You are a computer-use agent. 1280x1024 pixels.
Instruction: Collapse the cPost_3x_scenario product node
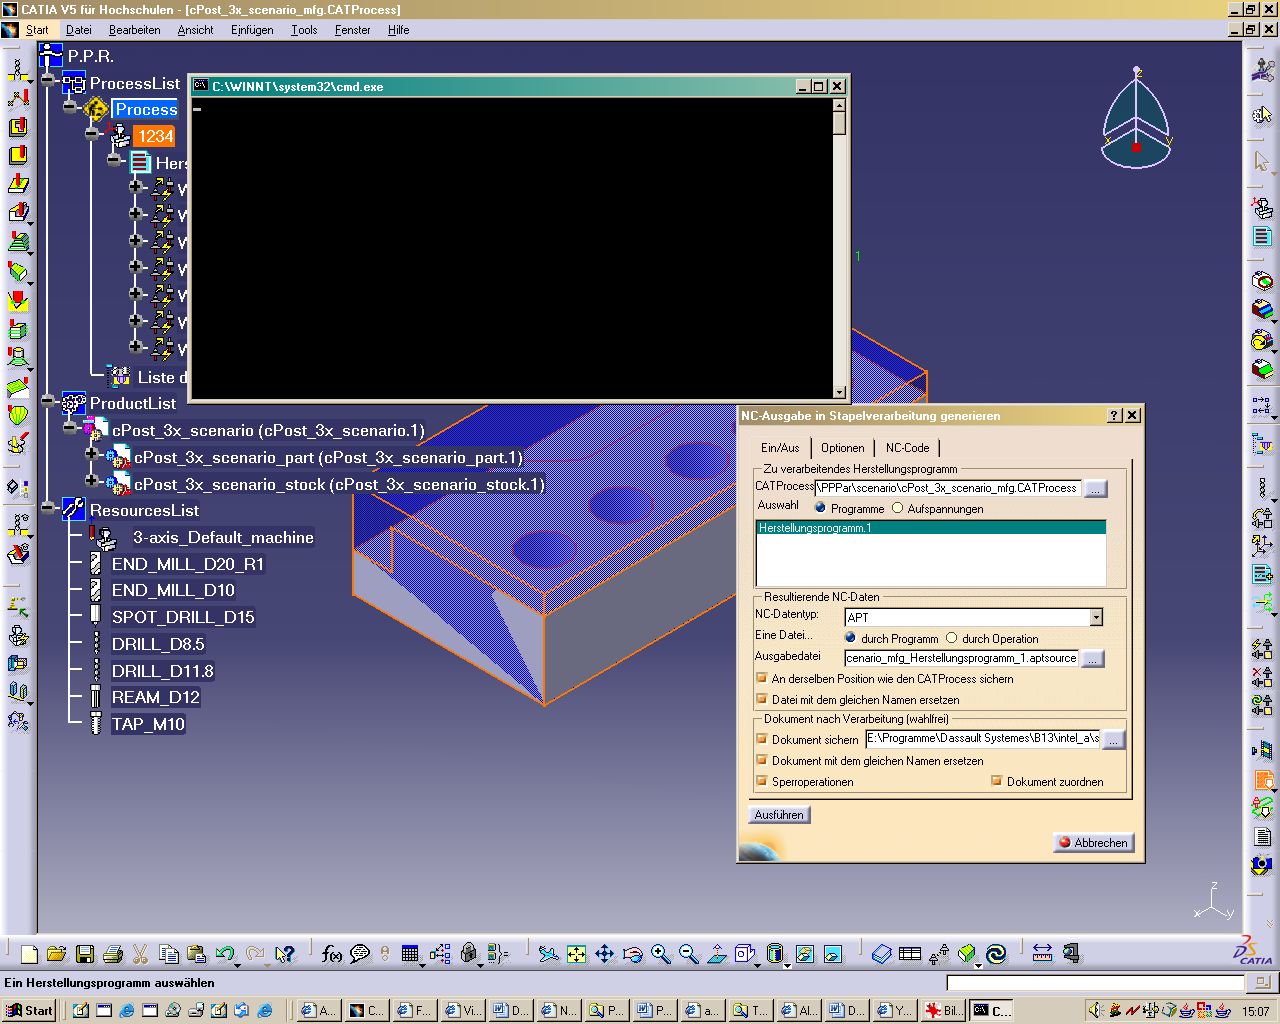pos(70,429)
